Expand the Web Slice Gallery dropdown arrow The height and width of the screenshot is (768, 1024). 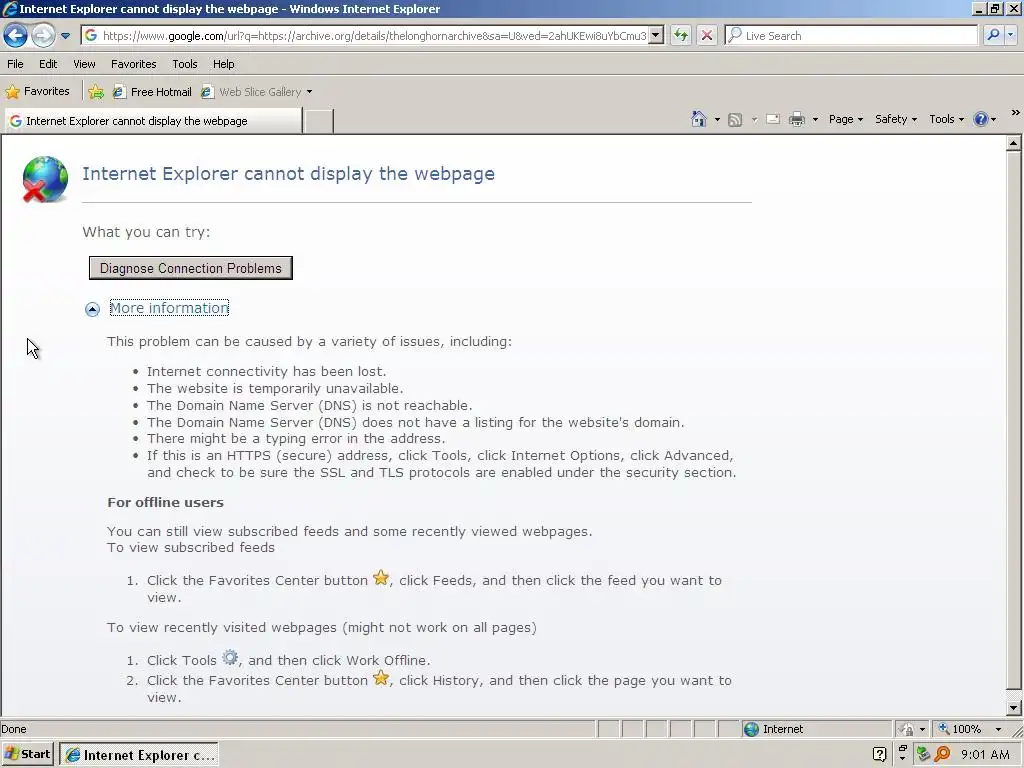click(310, 92)
